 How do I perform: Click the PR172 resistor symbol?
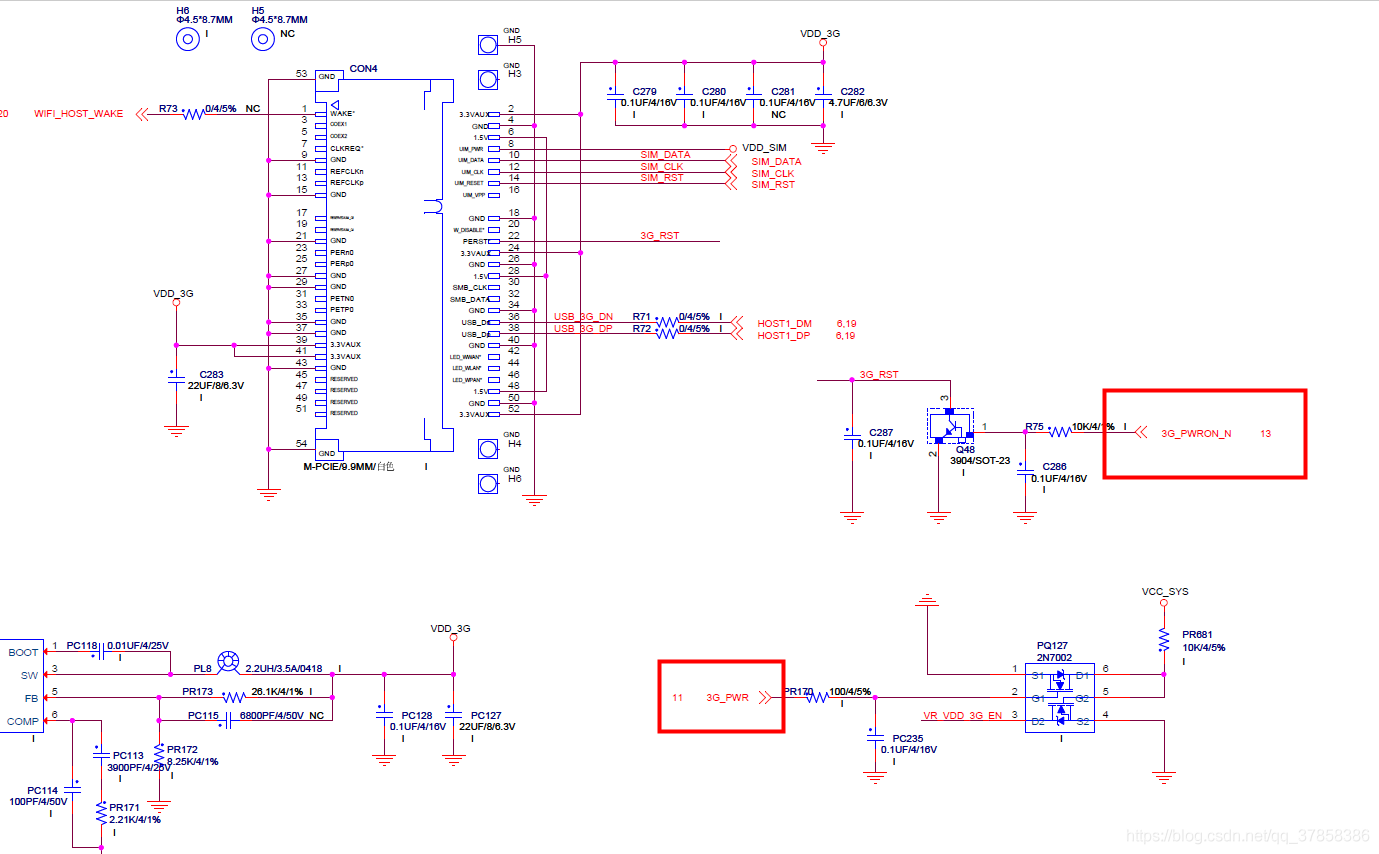160,756
